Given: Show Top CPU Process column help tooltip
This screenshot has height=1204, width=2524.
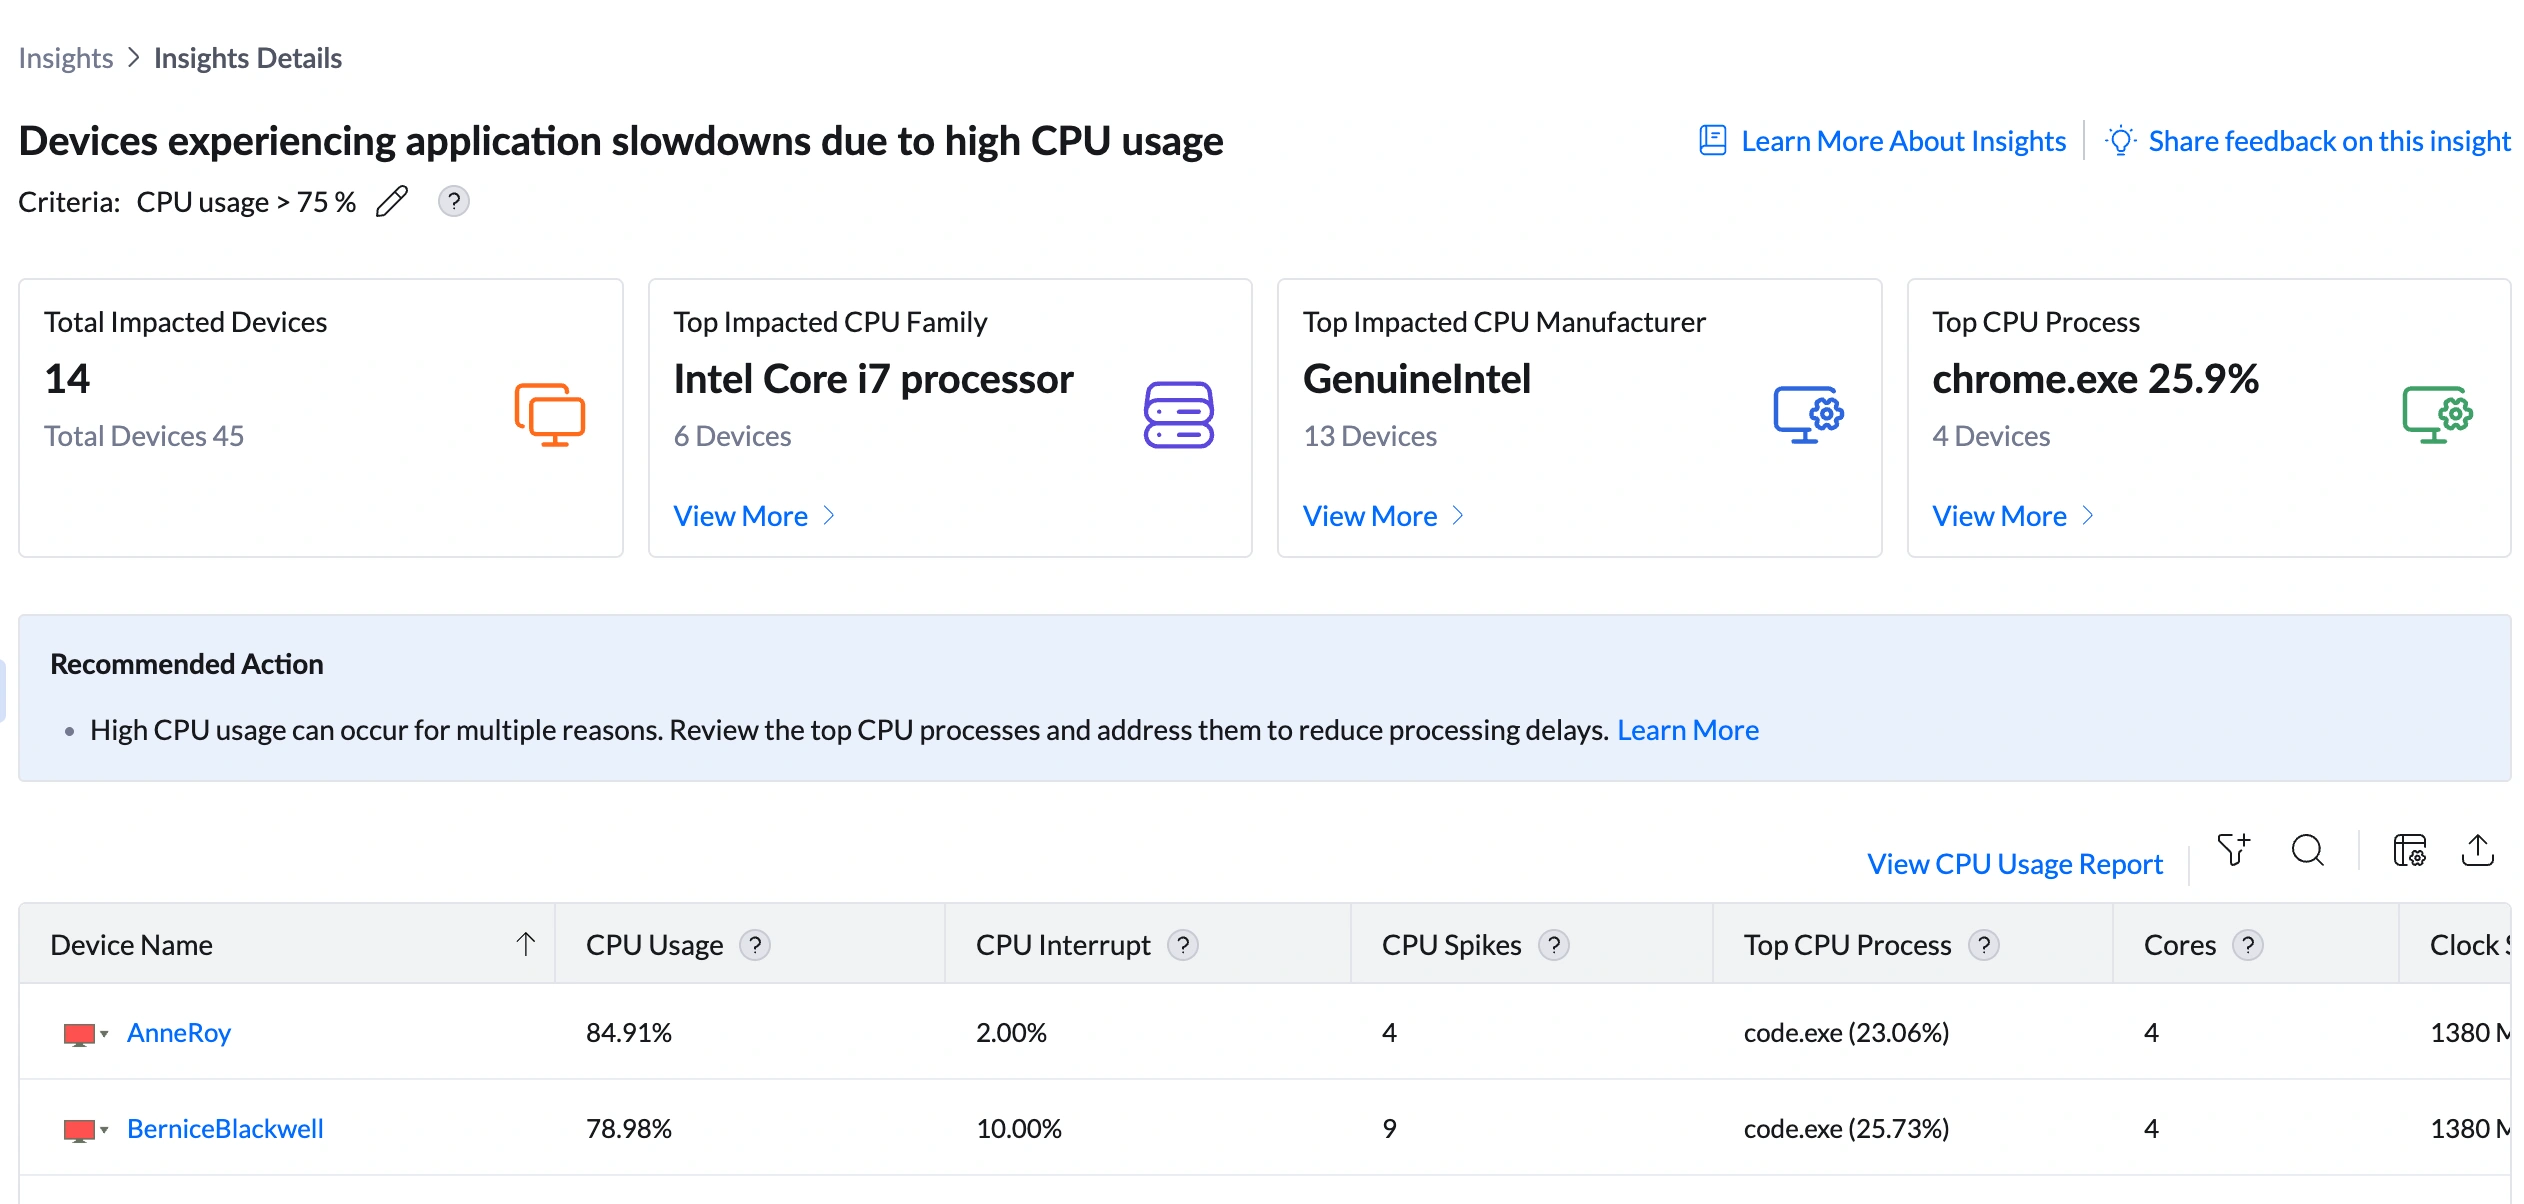Looking at the screenshot, I should [x=1984, y=945].
